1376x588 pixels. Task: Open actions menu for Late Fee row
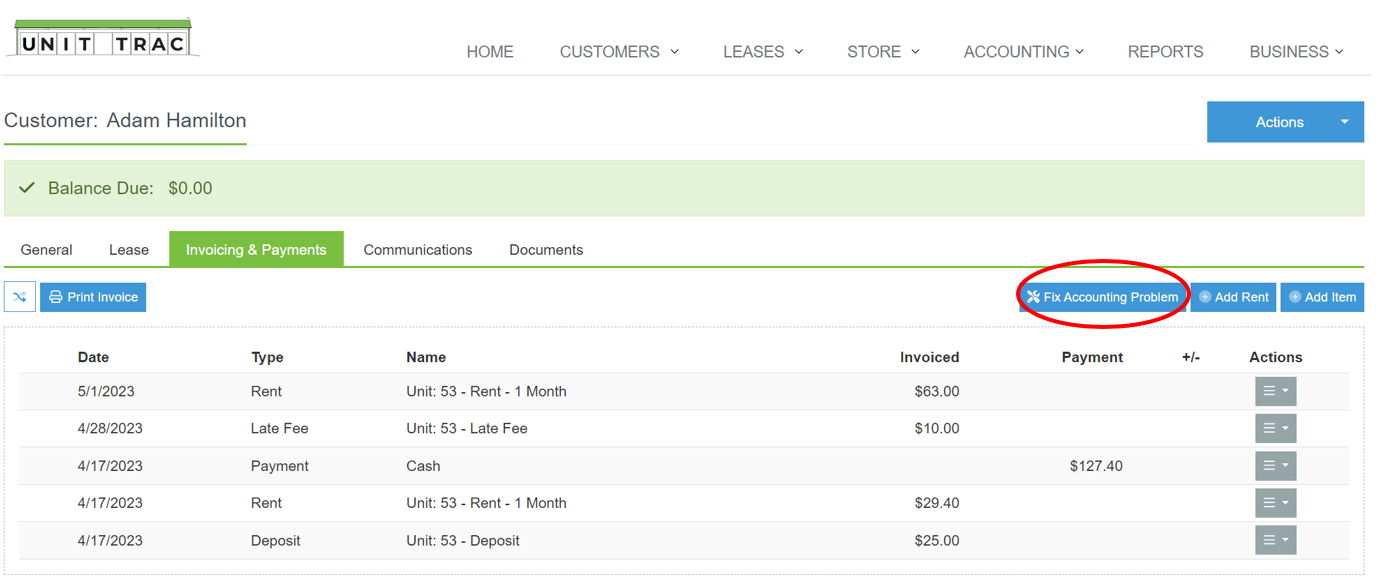(1276, 428)
